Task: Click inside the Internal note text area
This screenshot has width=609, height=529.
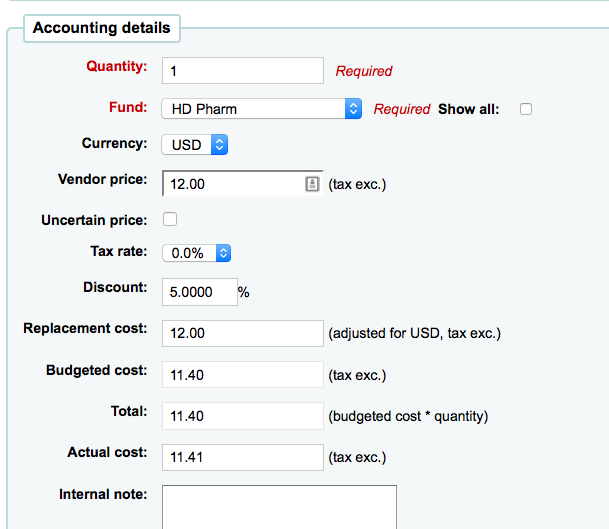Action: pyautogui.click(x=279, y=506)
